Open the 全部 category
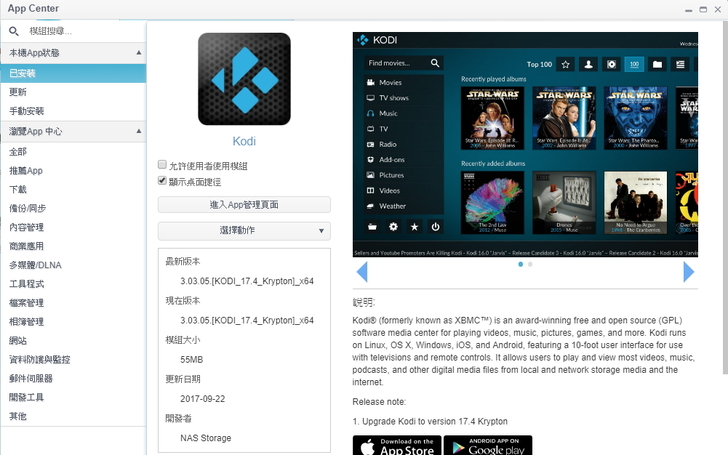728x455 pixels. (x=73, y=152)
